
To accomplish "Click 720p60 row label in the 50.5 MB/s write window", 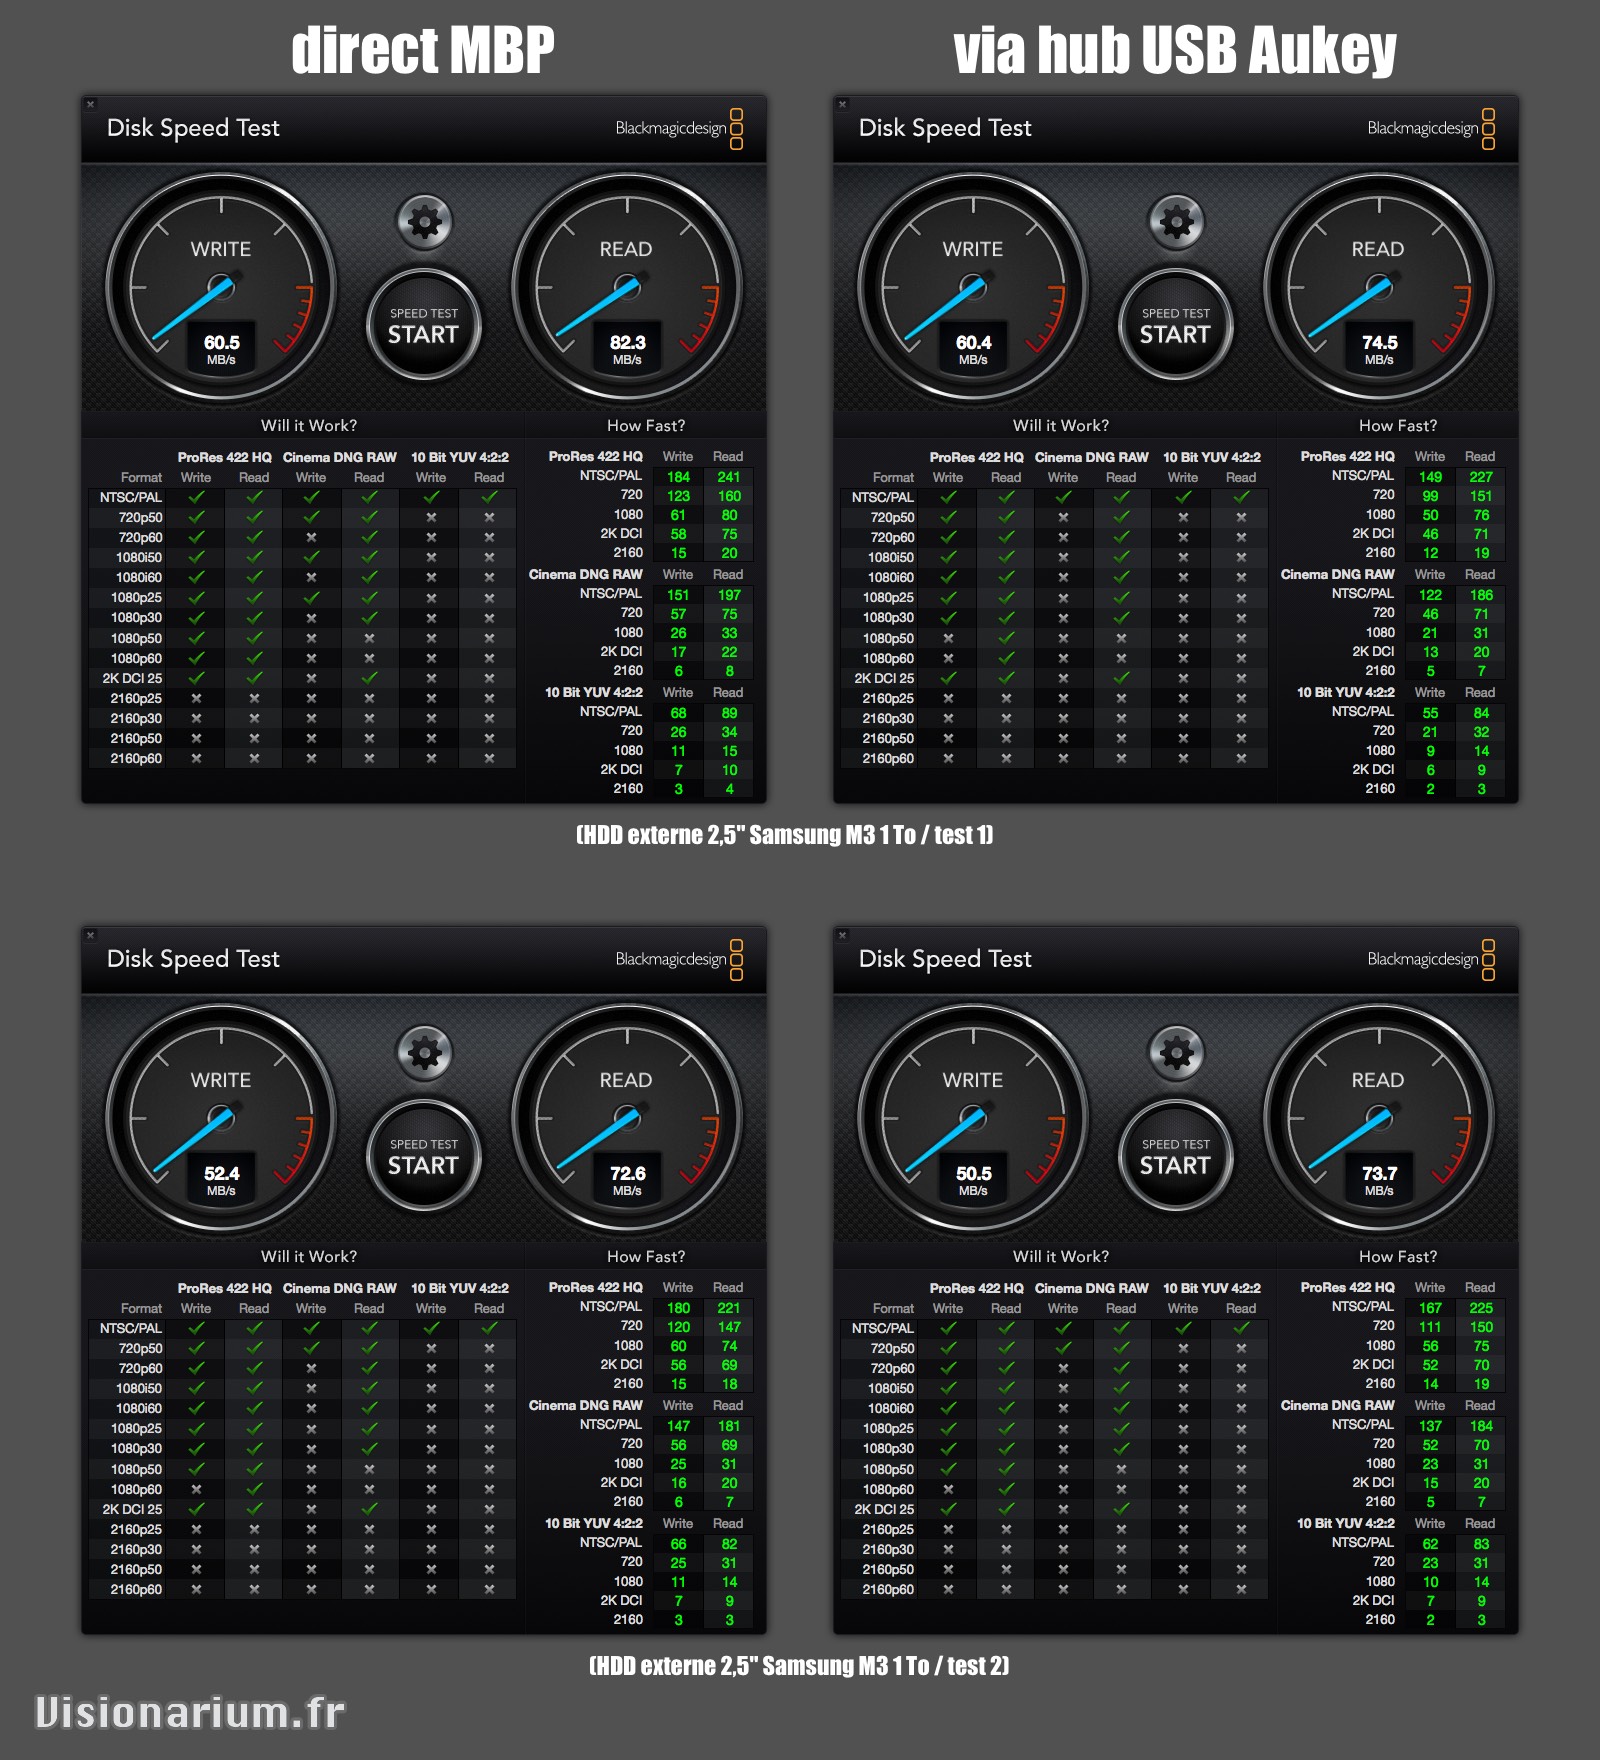I will (x=892, y=1368).
